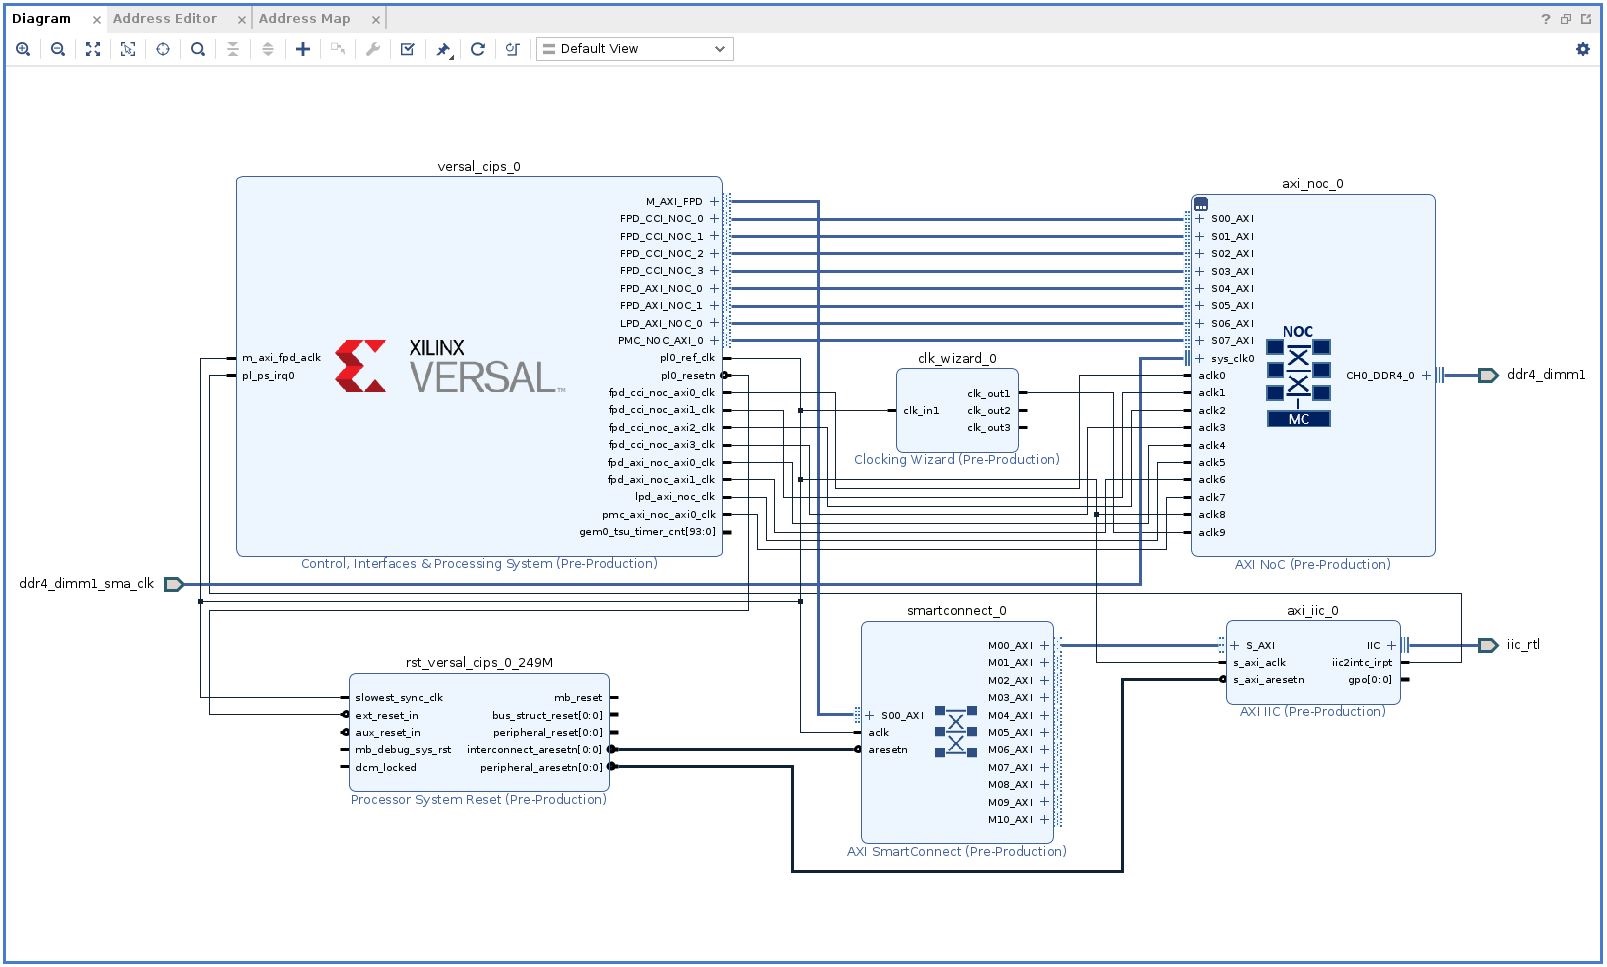Click the clk_out1 pin on clk_wizard_0

pyautogui.click(x=989, y=394)
